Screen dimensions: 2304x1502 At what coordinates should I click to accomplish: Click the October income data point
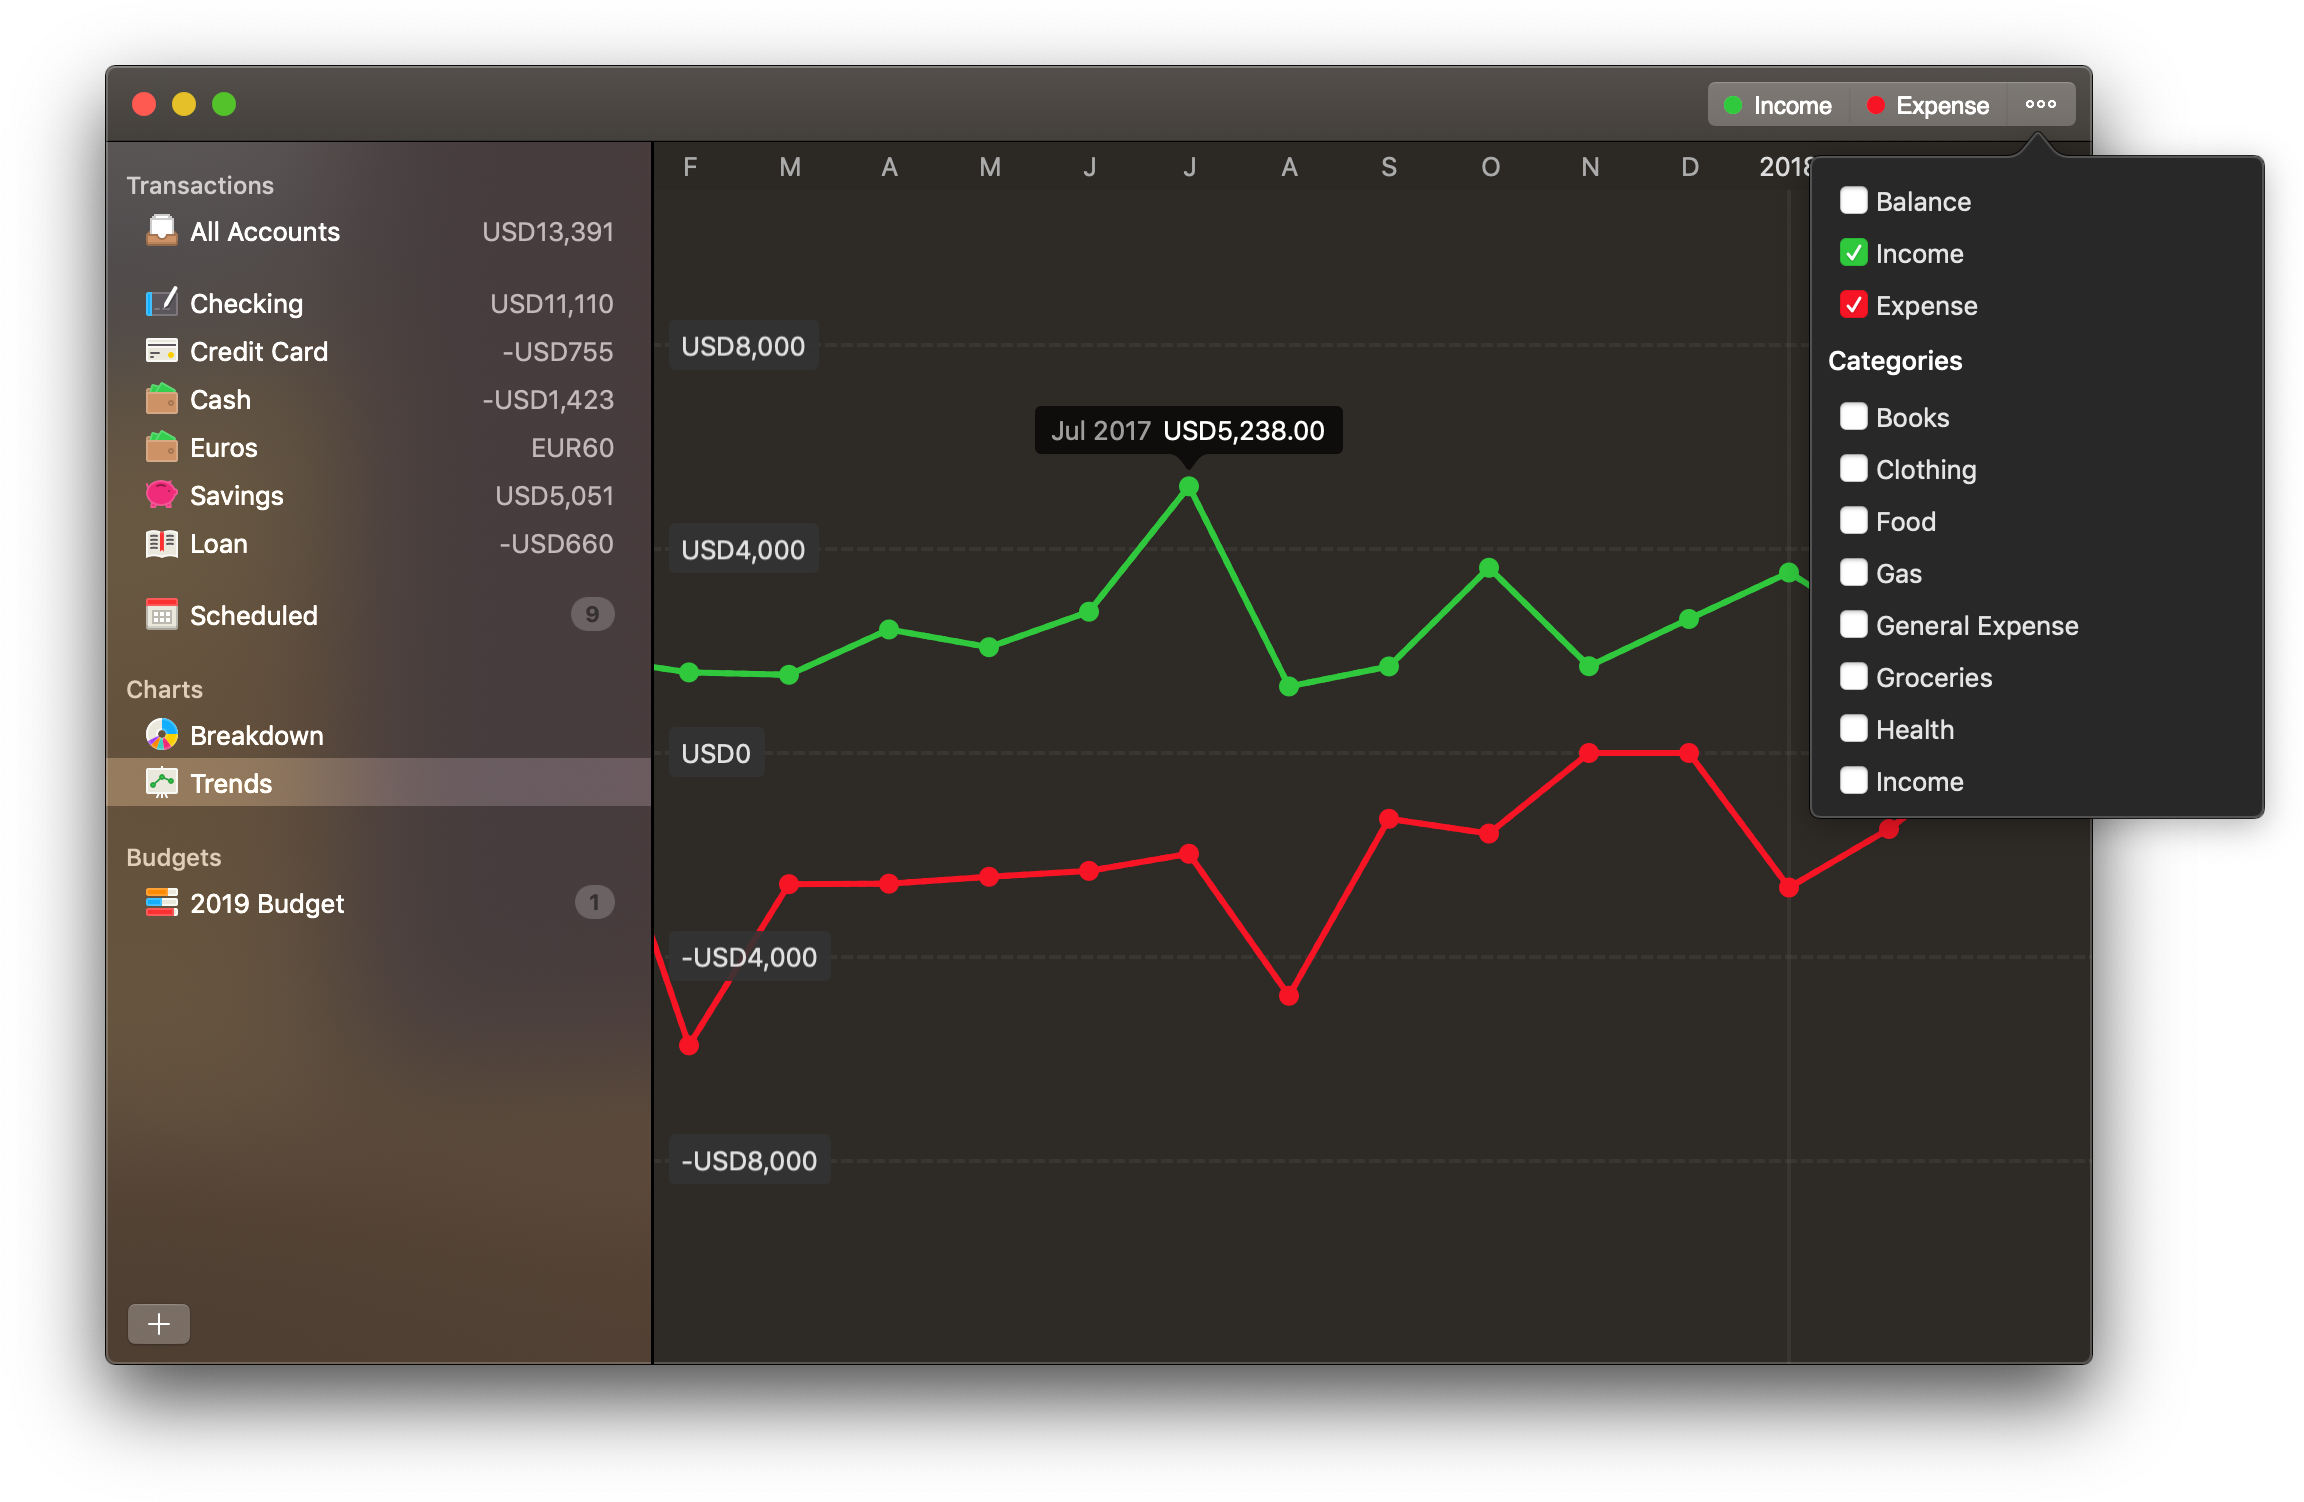click(x=1489, y=568)
